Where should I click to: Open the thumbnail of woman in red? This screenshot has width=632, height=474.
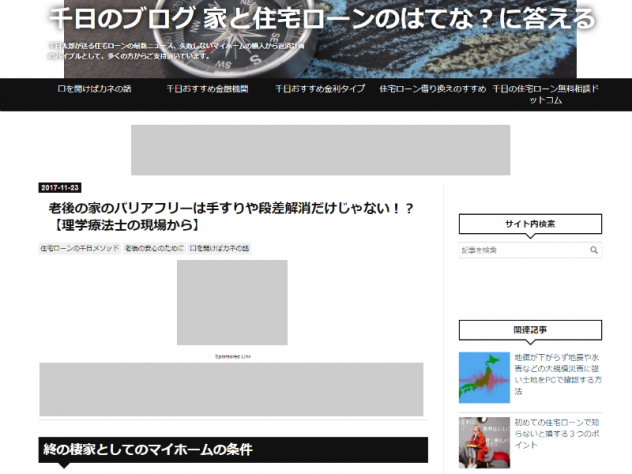484,443
